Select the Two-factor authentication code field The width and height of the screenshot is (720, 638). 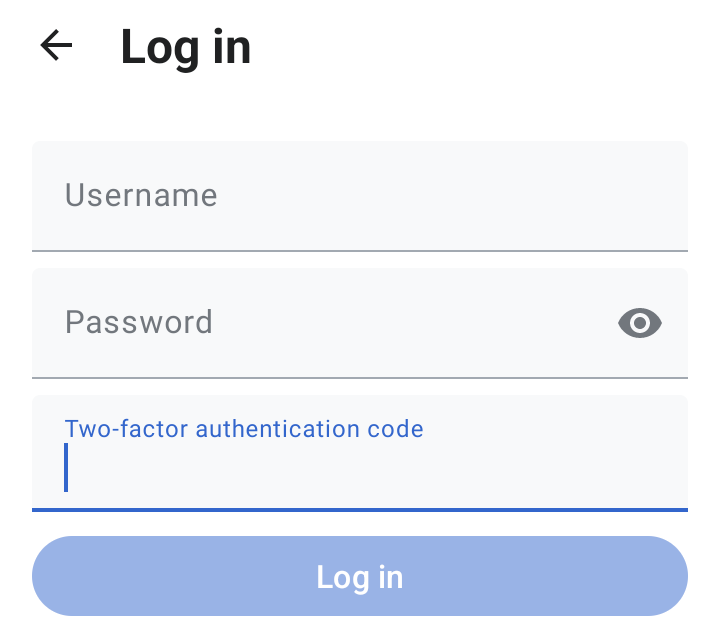pos(360,453)
